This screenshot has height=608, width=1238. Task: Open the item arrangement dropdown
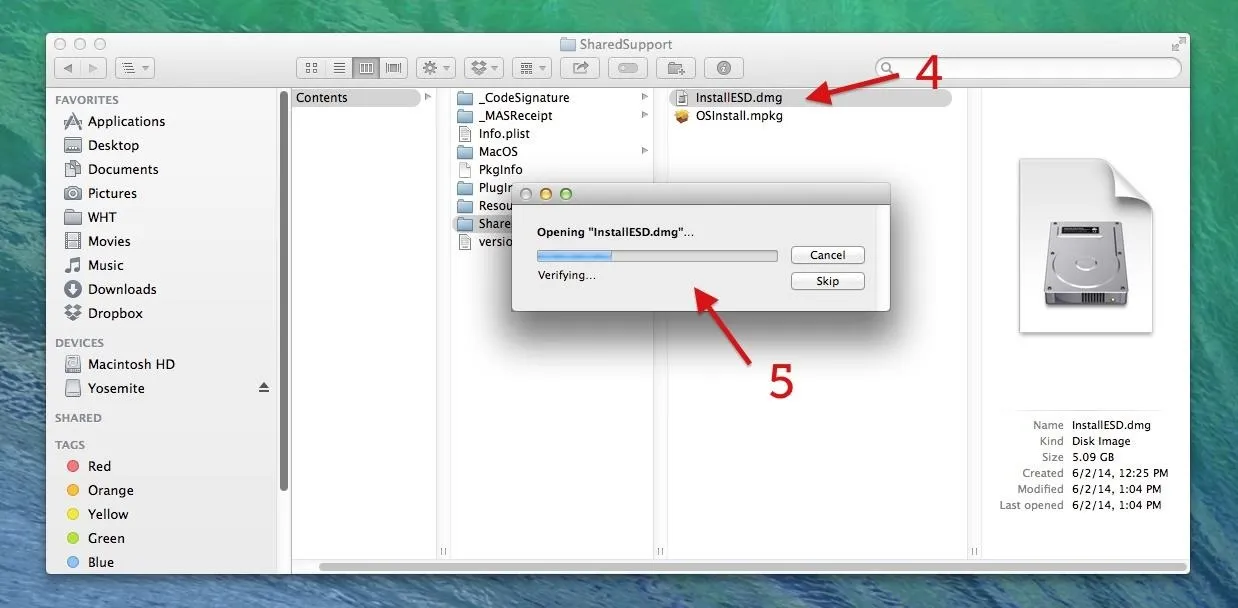[532, 68]
